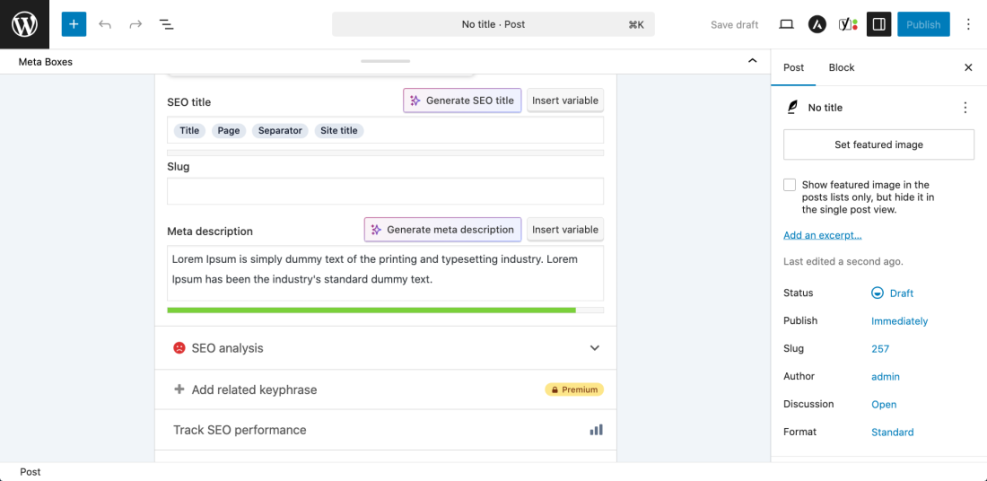Click the WordPress logo button

point(25,25)
